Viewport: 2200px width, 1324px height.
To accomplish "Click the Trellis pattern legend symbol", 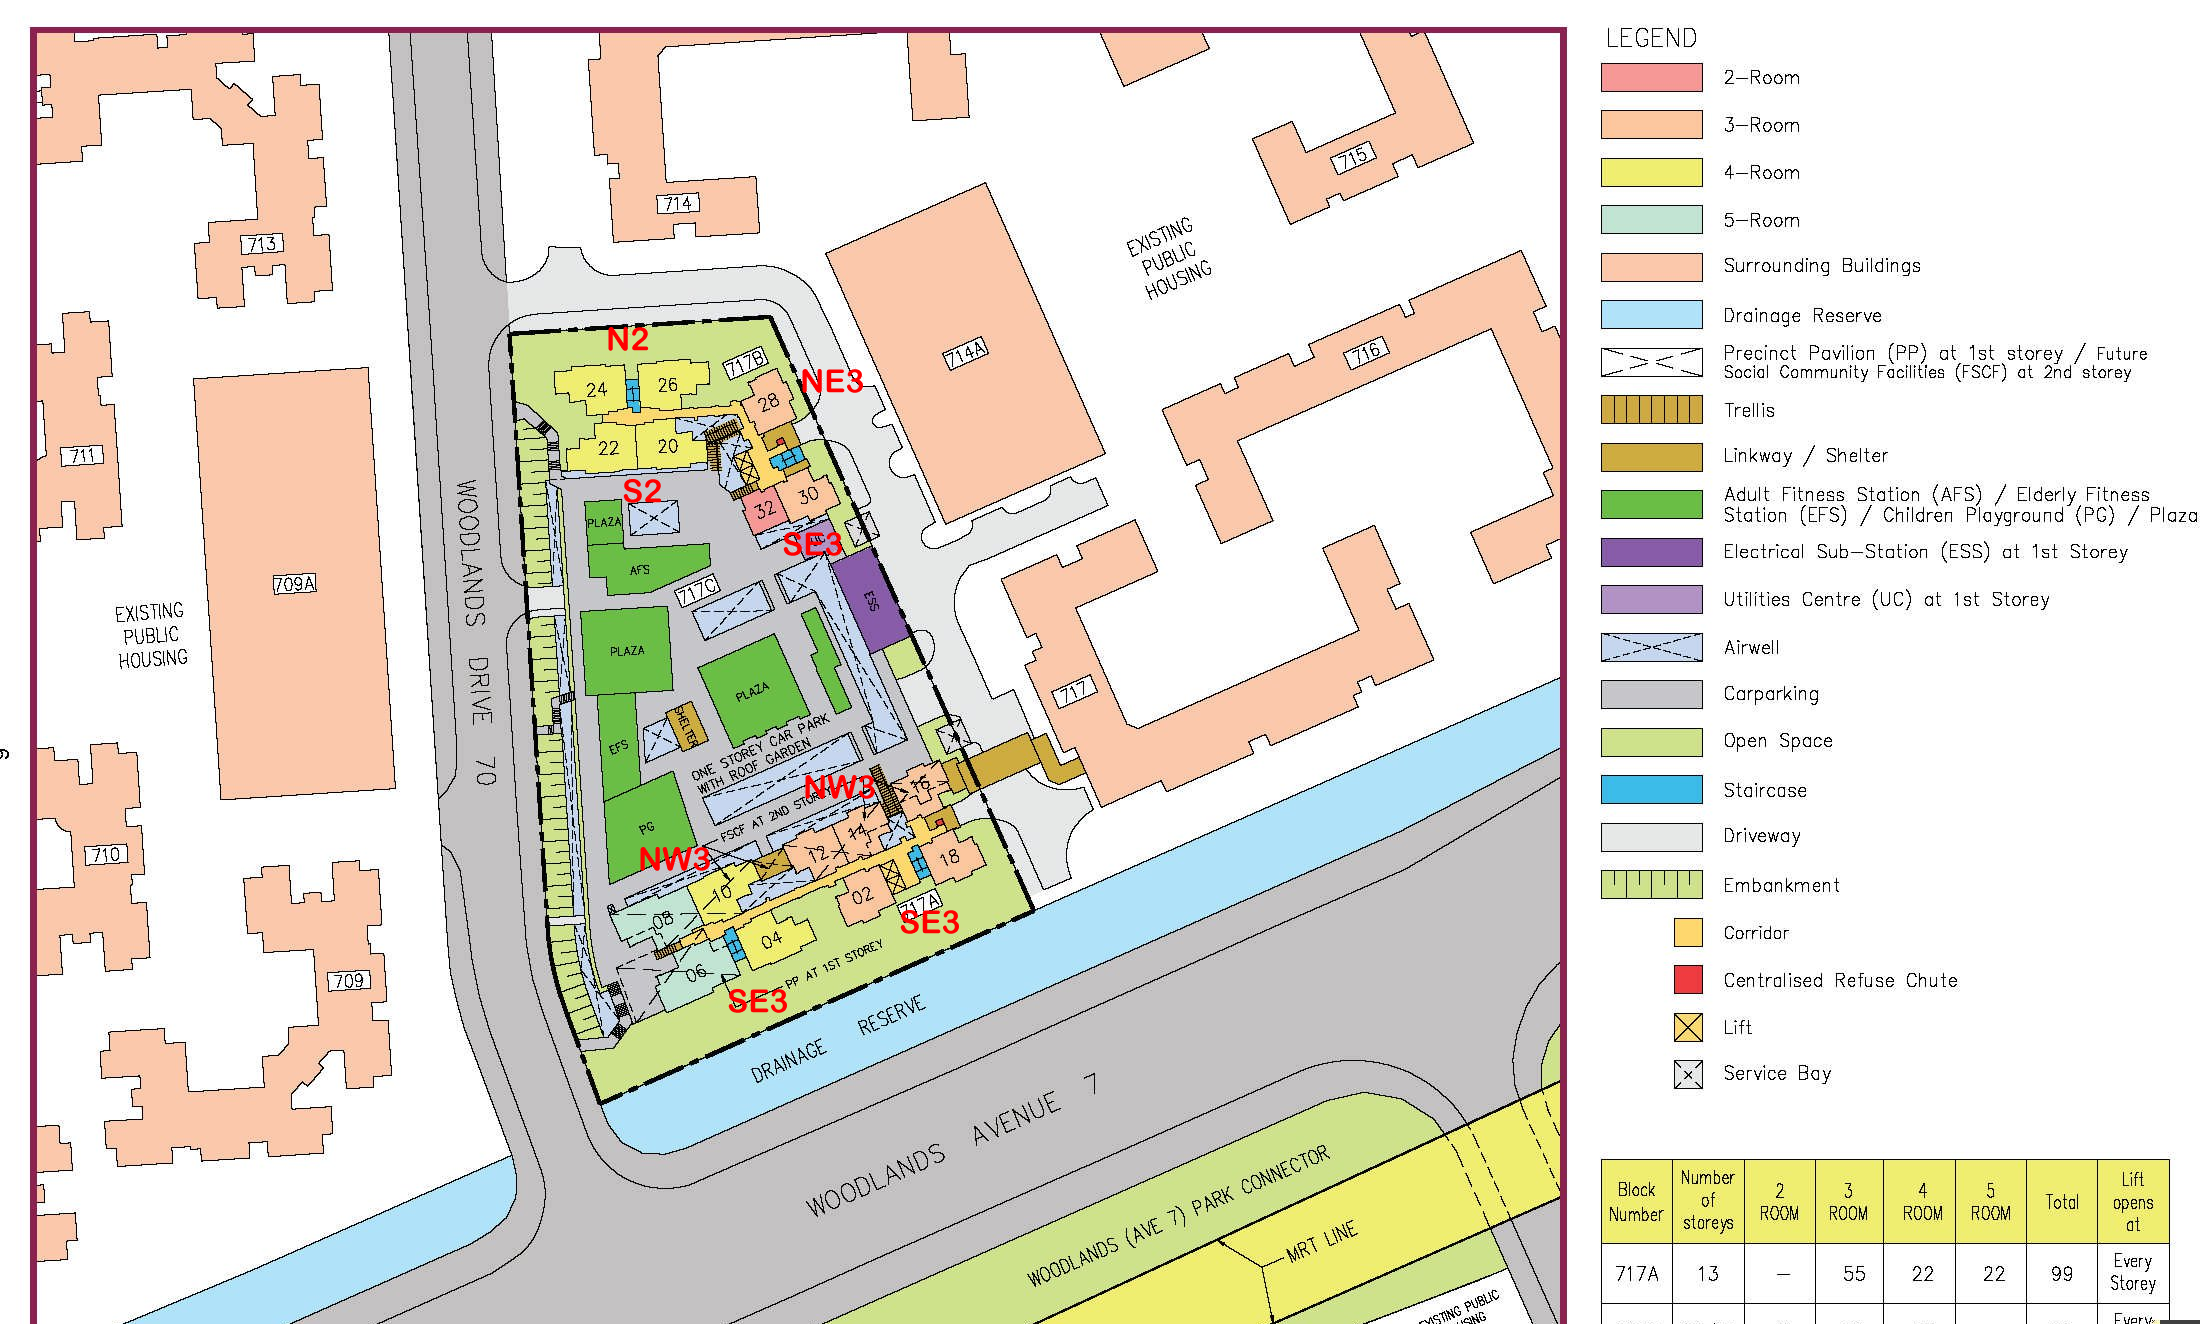I will click(x=1651, y=410).
